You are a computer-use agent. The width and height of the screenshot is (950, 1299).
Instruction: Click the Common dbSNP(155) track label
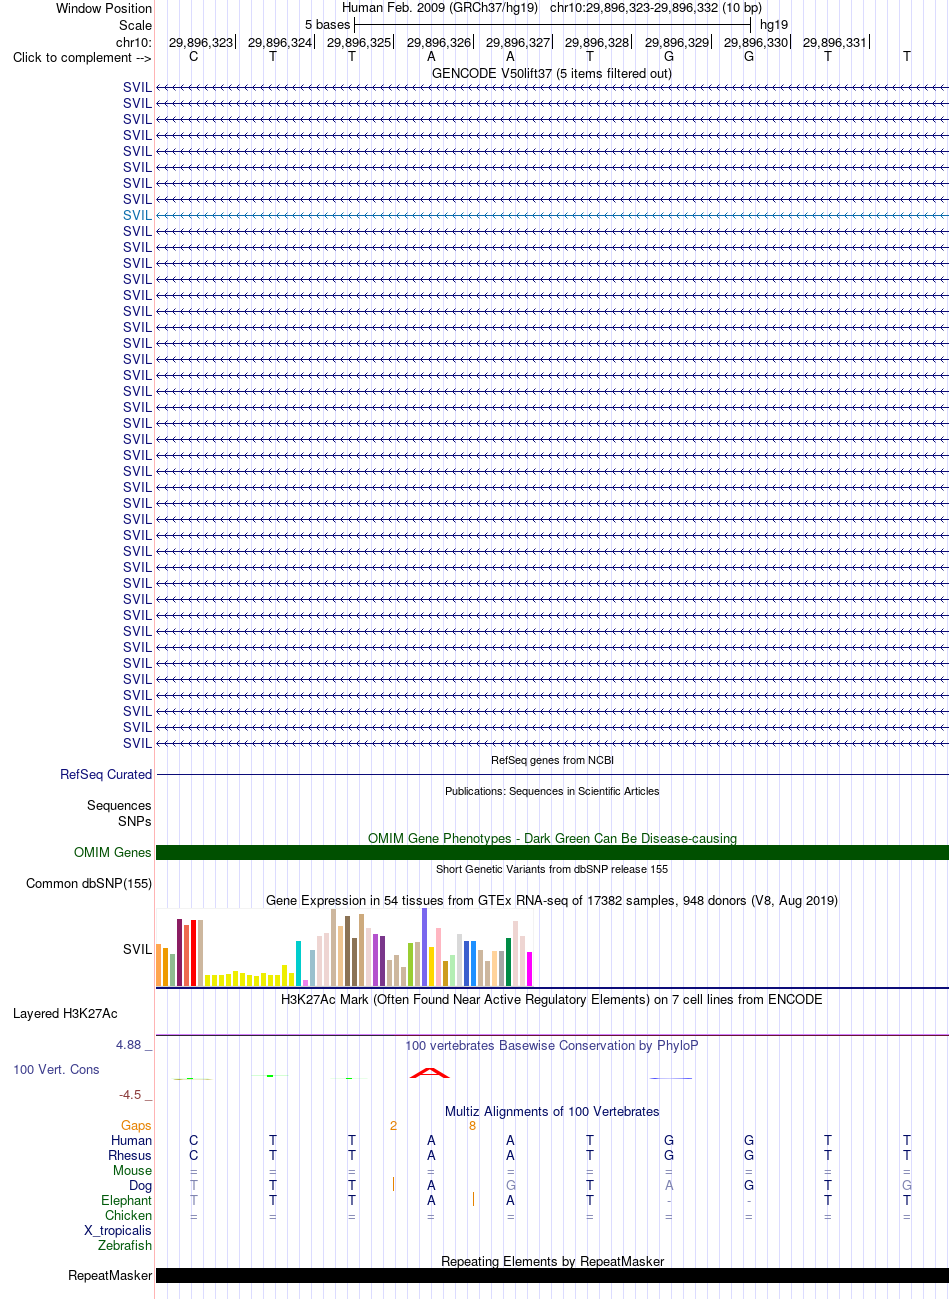click(89, 883)
